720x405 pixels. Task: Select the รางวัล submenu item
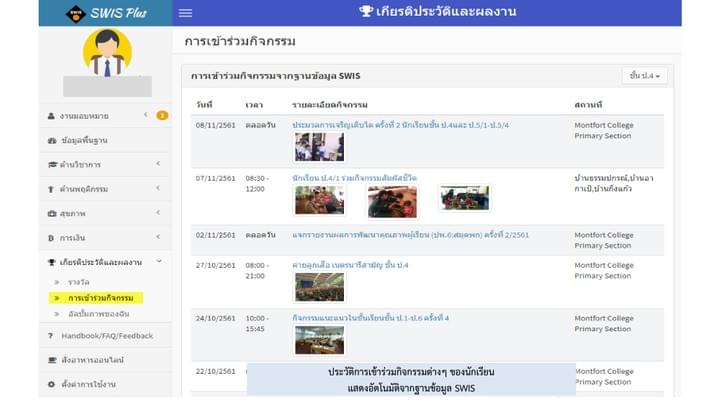(x=79, y=282)
